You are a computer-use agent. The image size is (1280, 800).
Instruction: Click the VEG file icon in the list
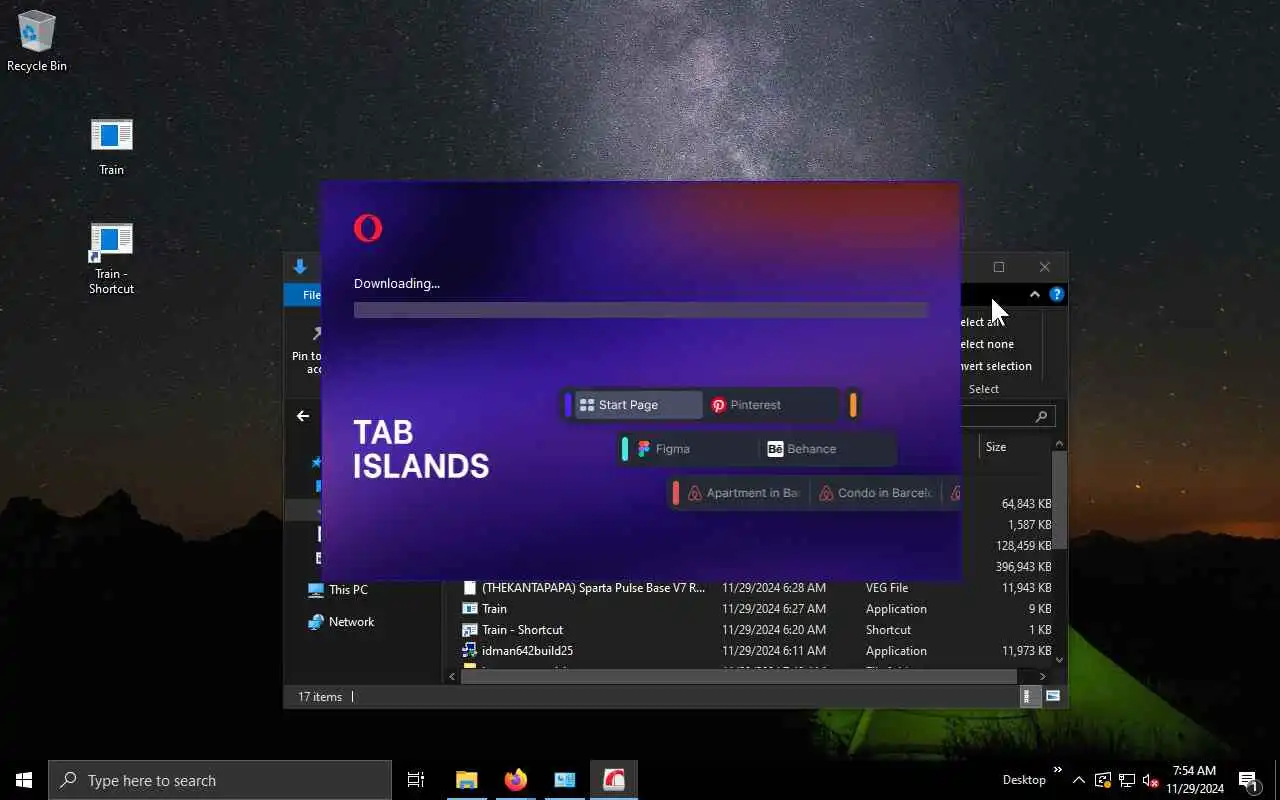pos(470,588)
